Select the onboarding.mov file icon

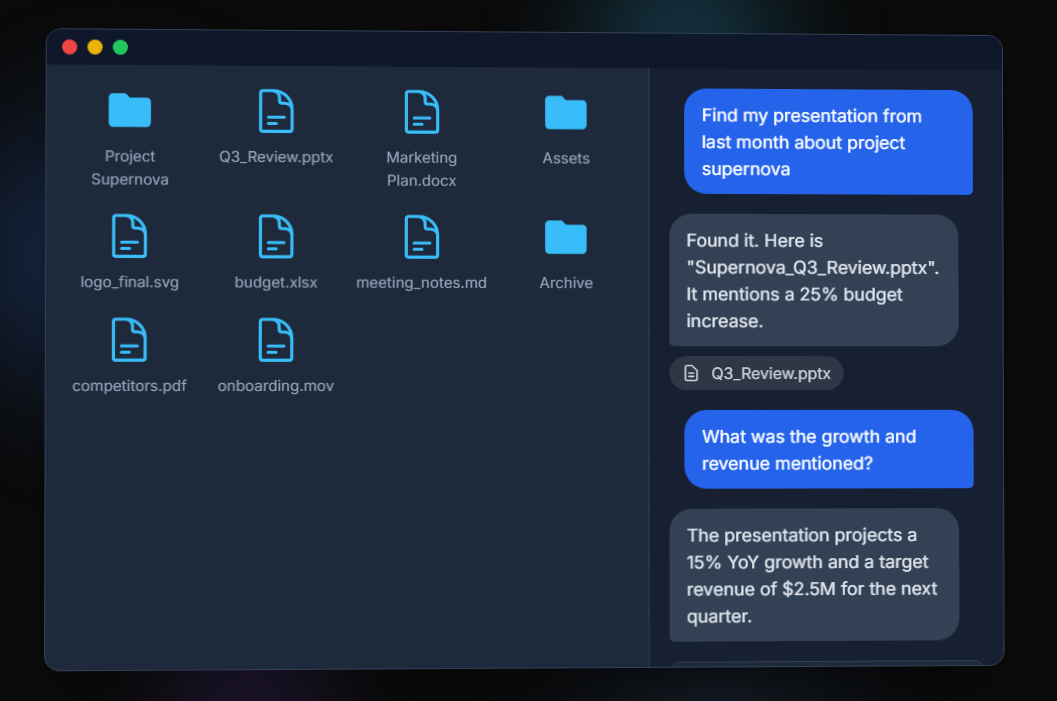276,340
